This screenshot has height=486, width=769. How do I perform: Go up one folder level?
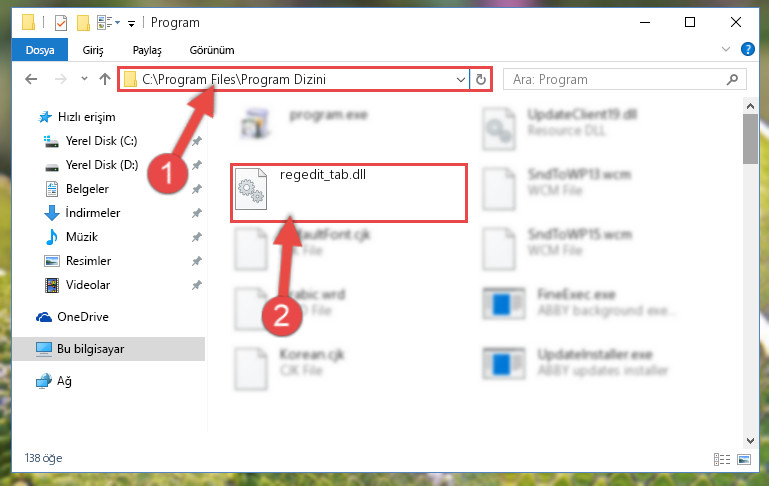pyautogui.click(x=104, y=79)
